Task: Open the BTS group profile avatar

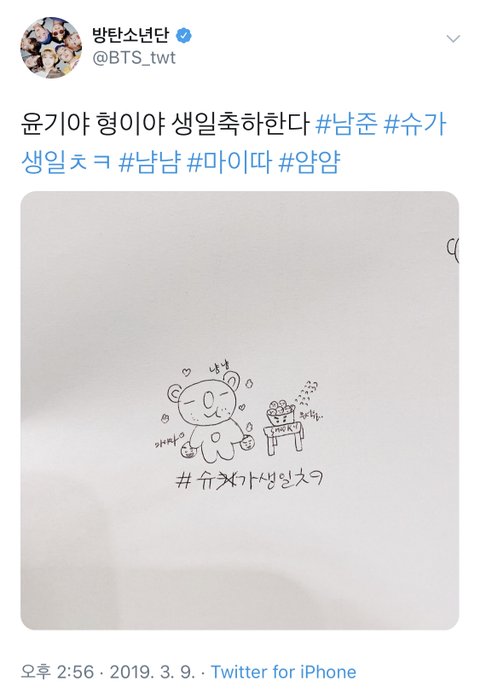Action: (51, 47)
